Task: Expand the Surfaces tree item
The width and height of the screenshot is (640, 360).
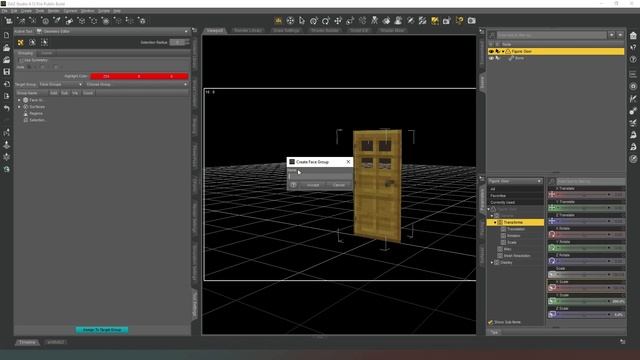Action: [19, 107]
